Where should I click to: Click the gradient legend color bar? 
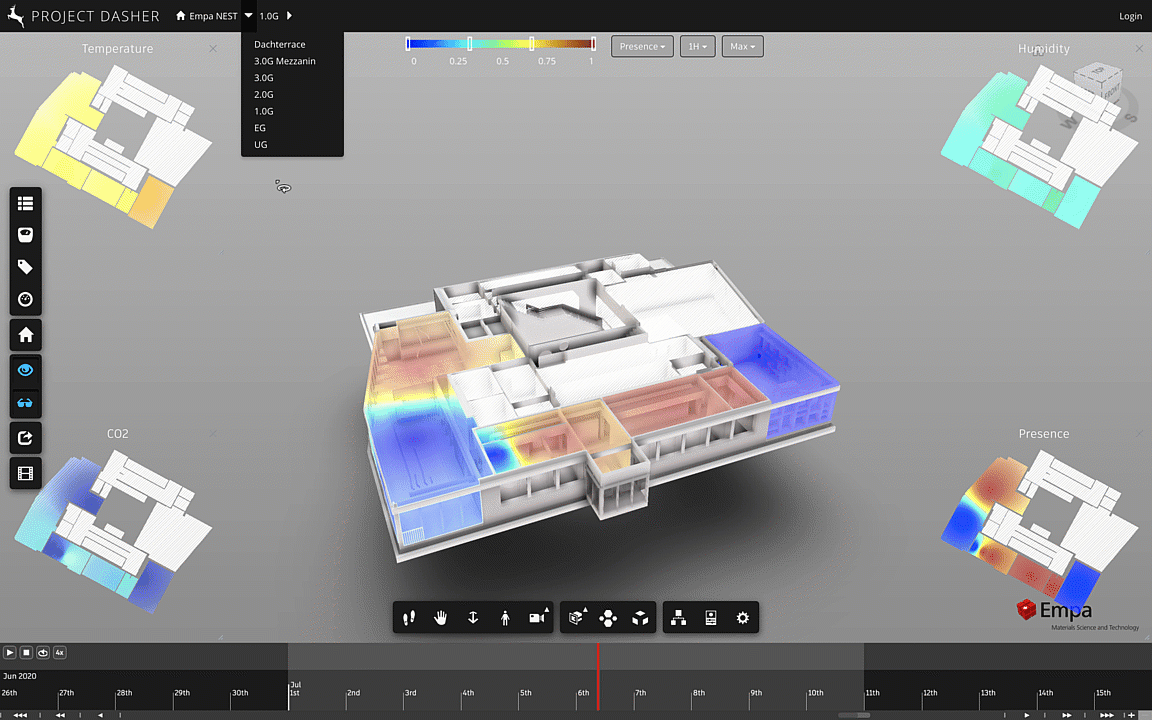pos(500,44)
